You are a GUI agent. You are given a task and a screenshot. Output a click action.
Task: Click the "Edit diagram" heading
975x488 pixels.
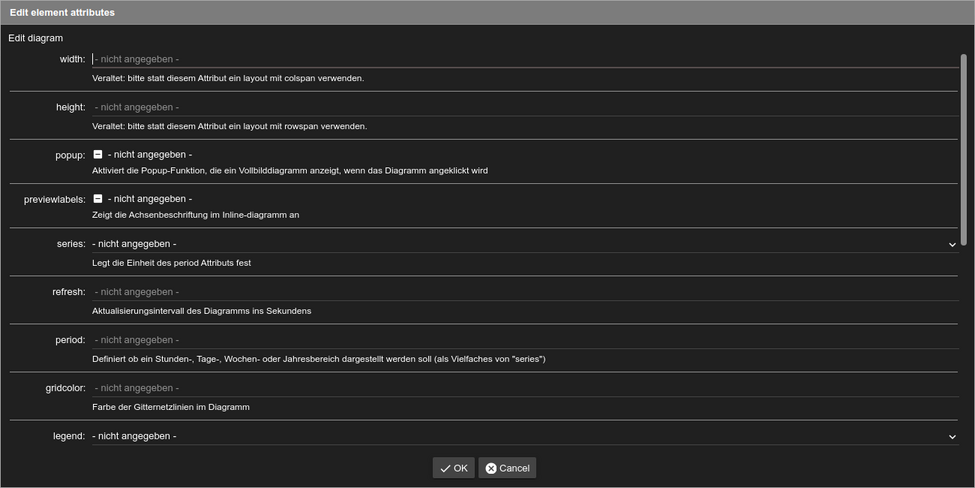36,38
